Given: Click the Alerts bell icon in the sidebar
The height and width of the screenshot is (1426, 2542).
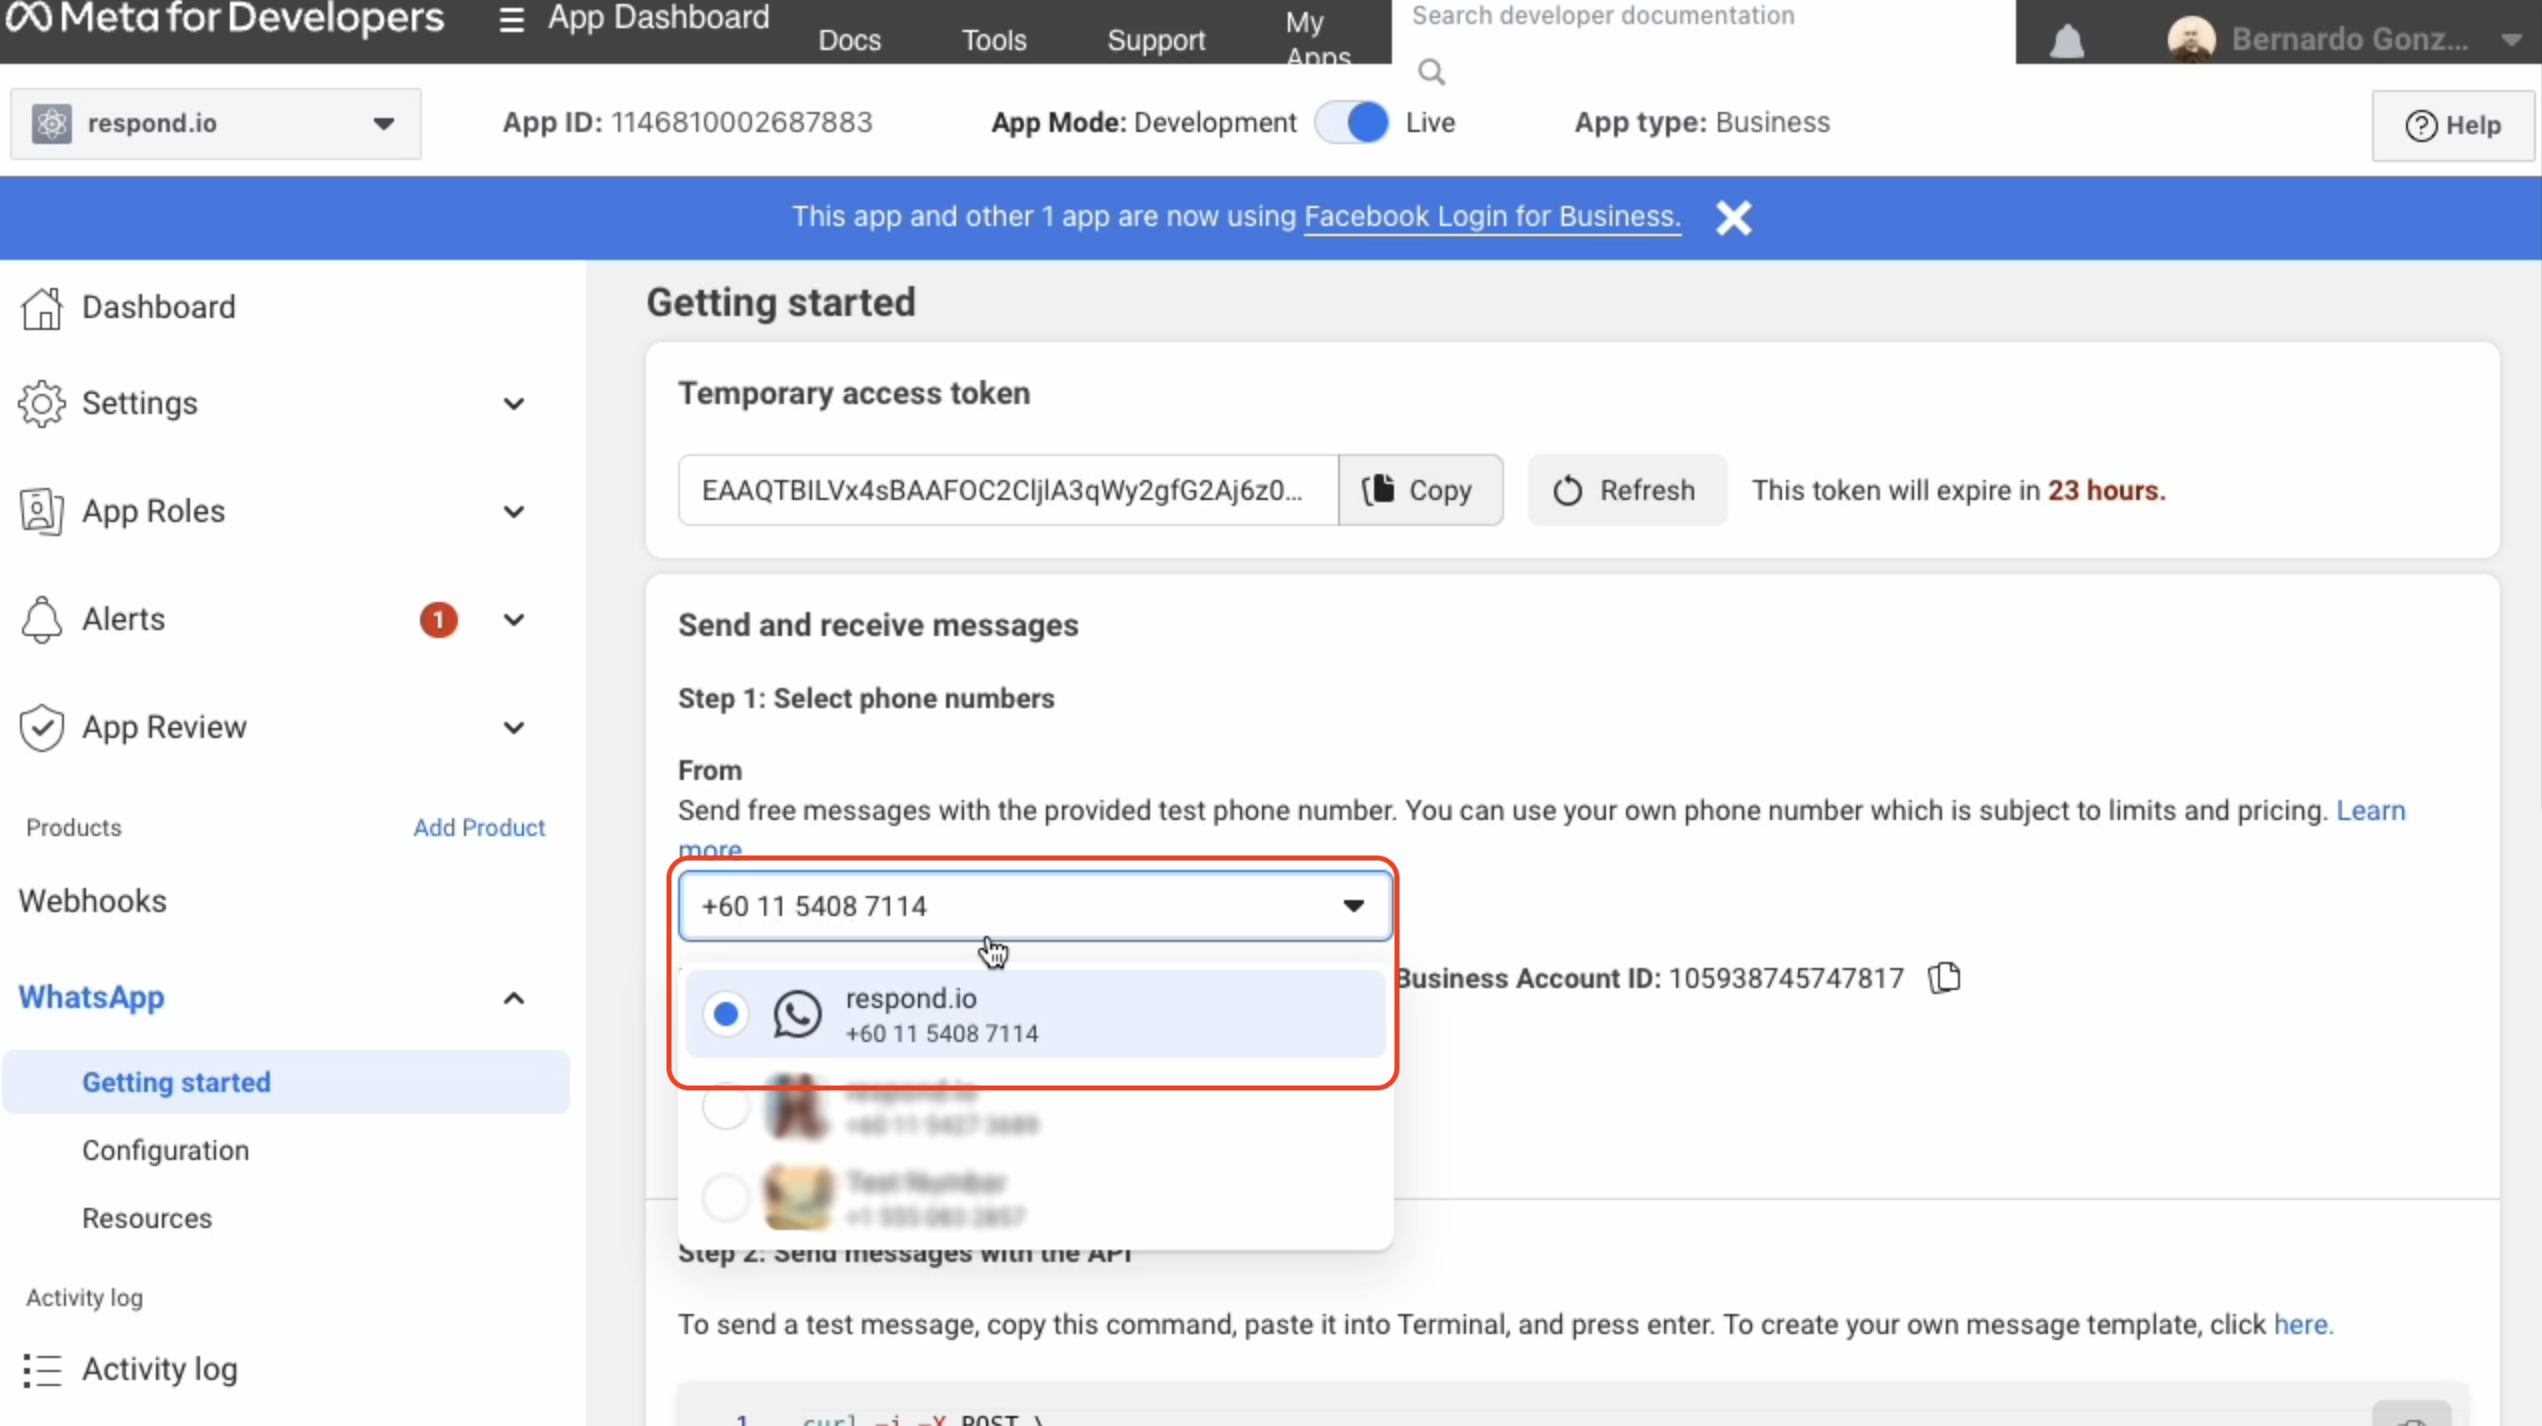Looking at the screenshot, I should (41, 619).
